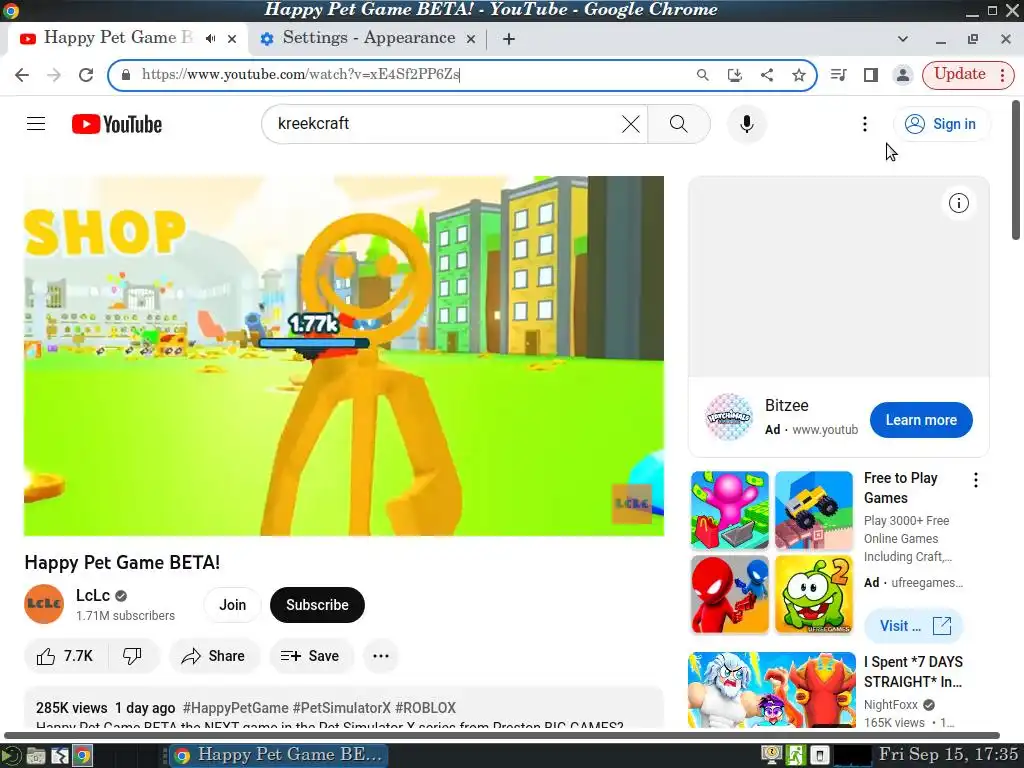Click the Chrome Update button

(x=959, y=74)
